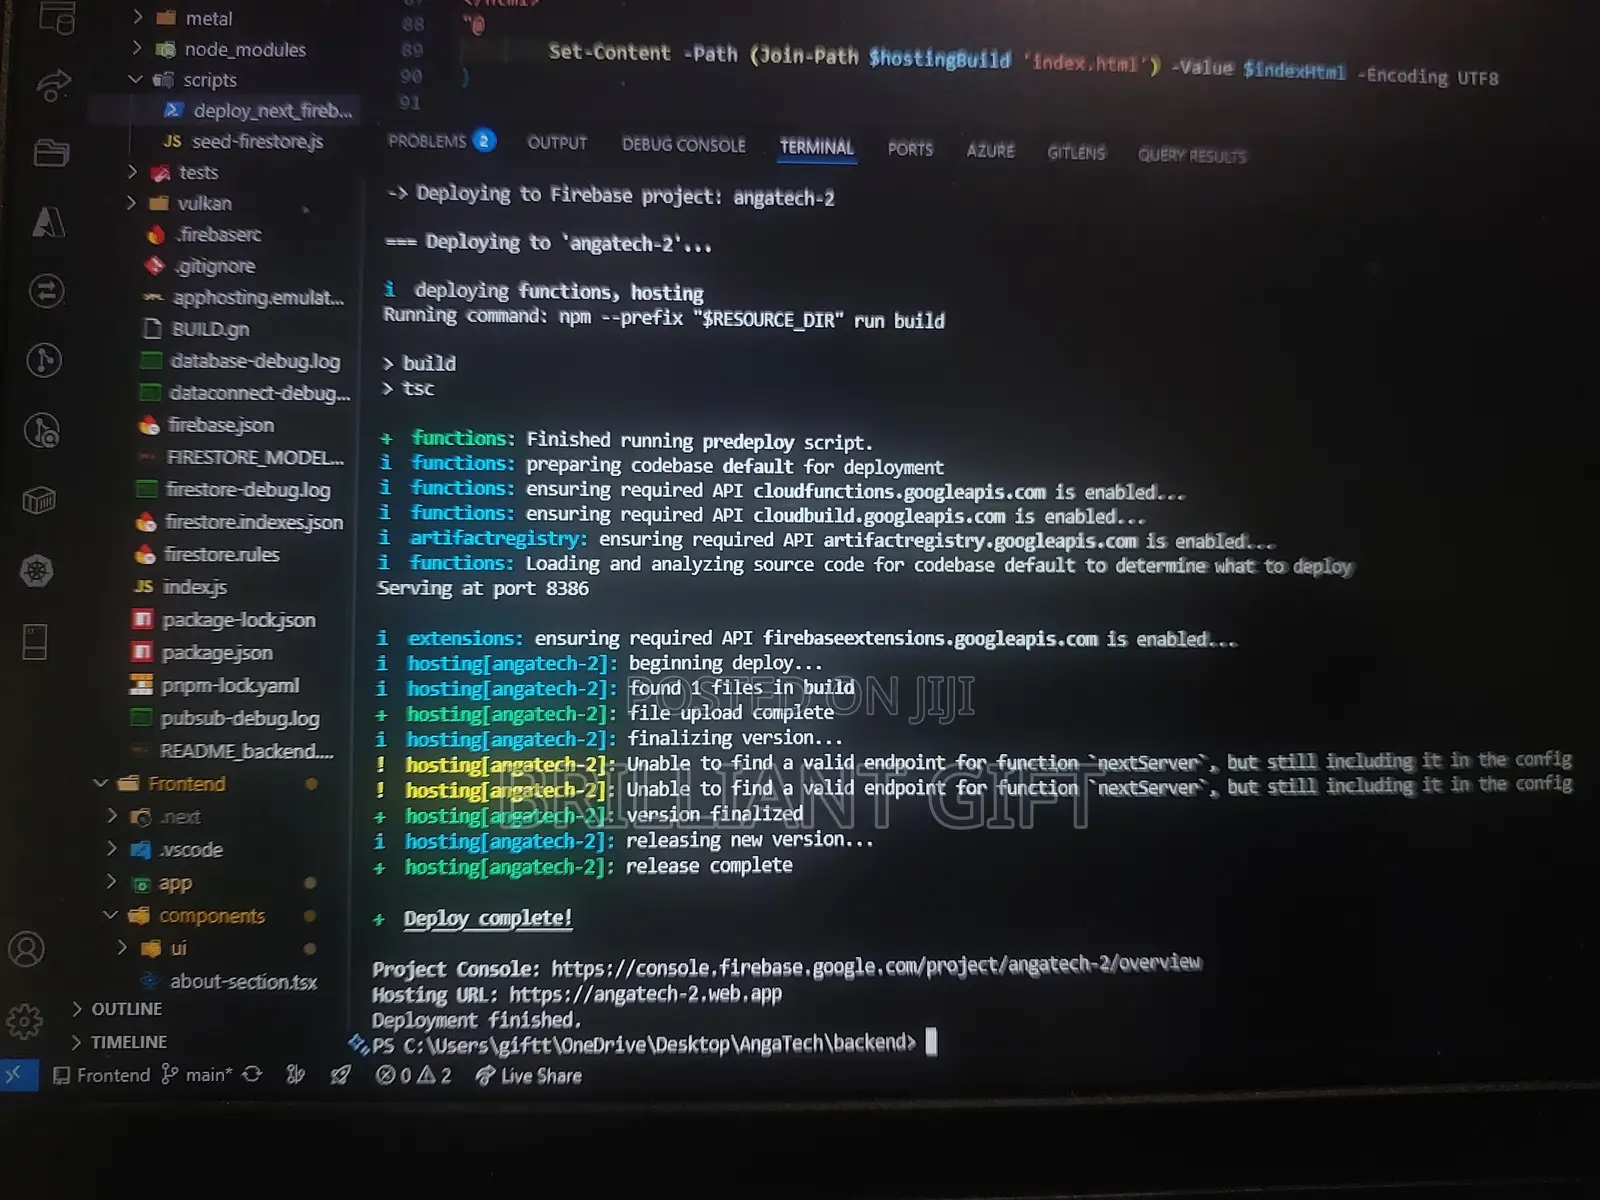
Task: Open the Kubernetes view in the activity bar
Action: (x=37, y=571)
